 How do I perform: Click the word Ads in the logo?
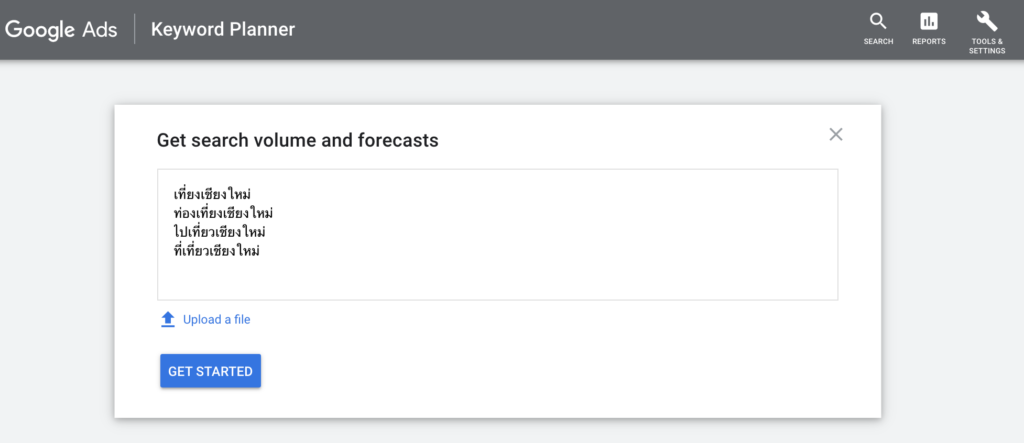click(100, 29)
